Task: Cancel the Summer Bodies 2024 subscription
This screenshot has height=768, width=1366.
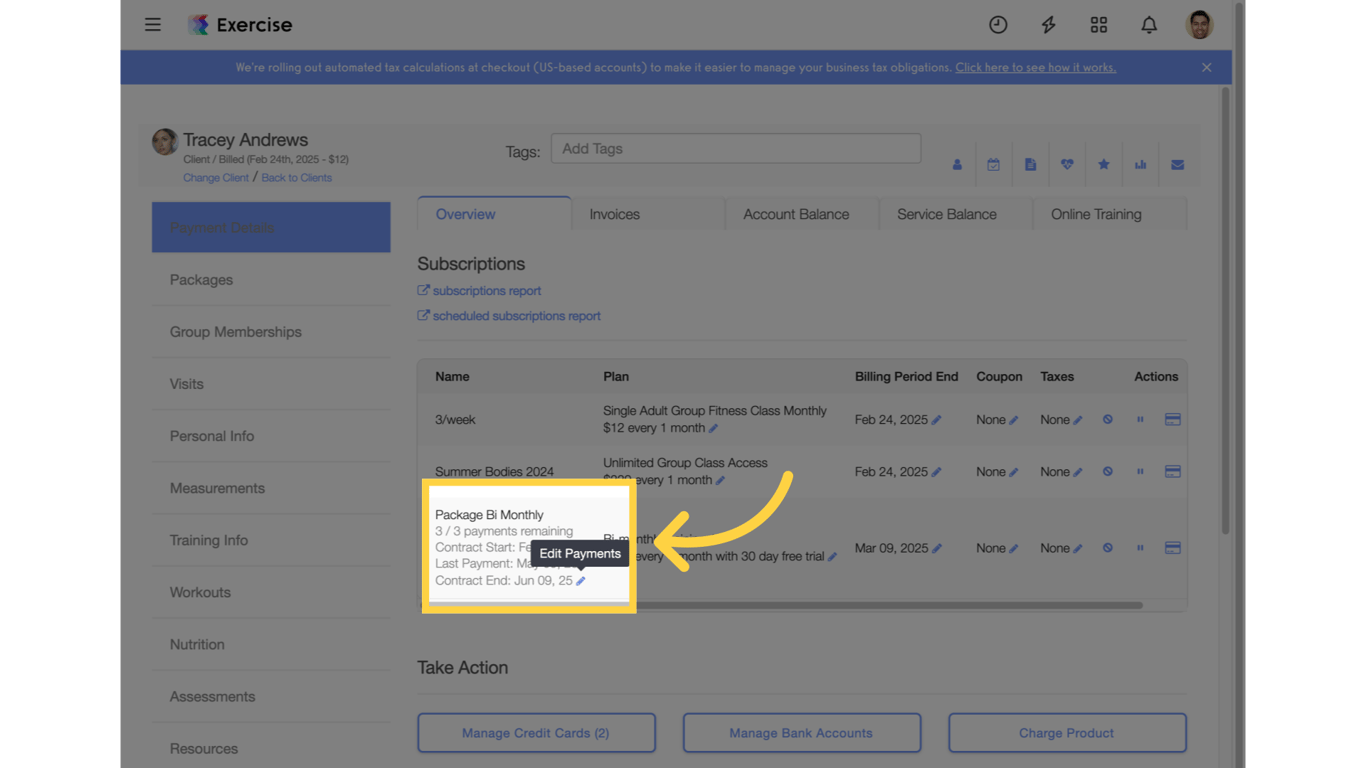Action: (1107, 471)
